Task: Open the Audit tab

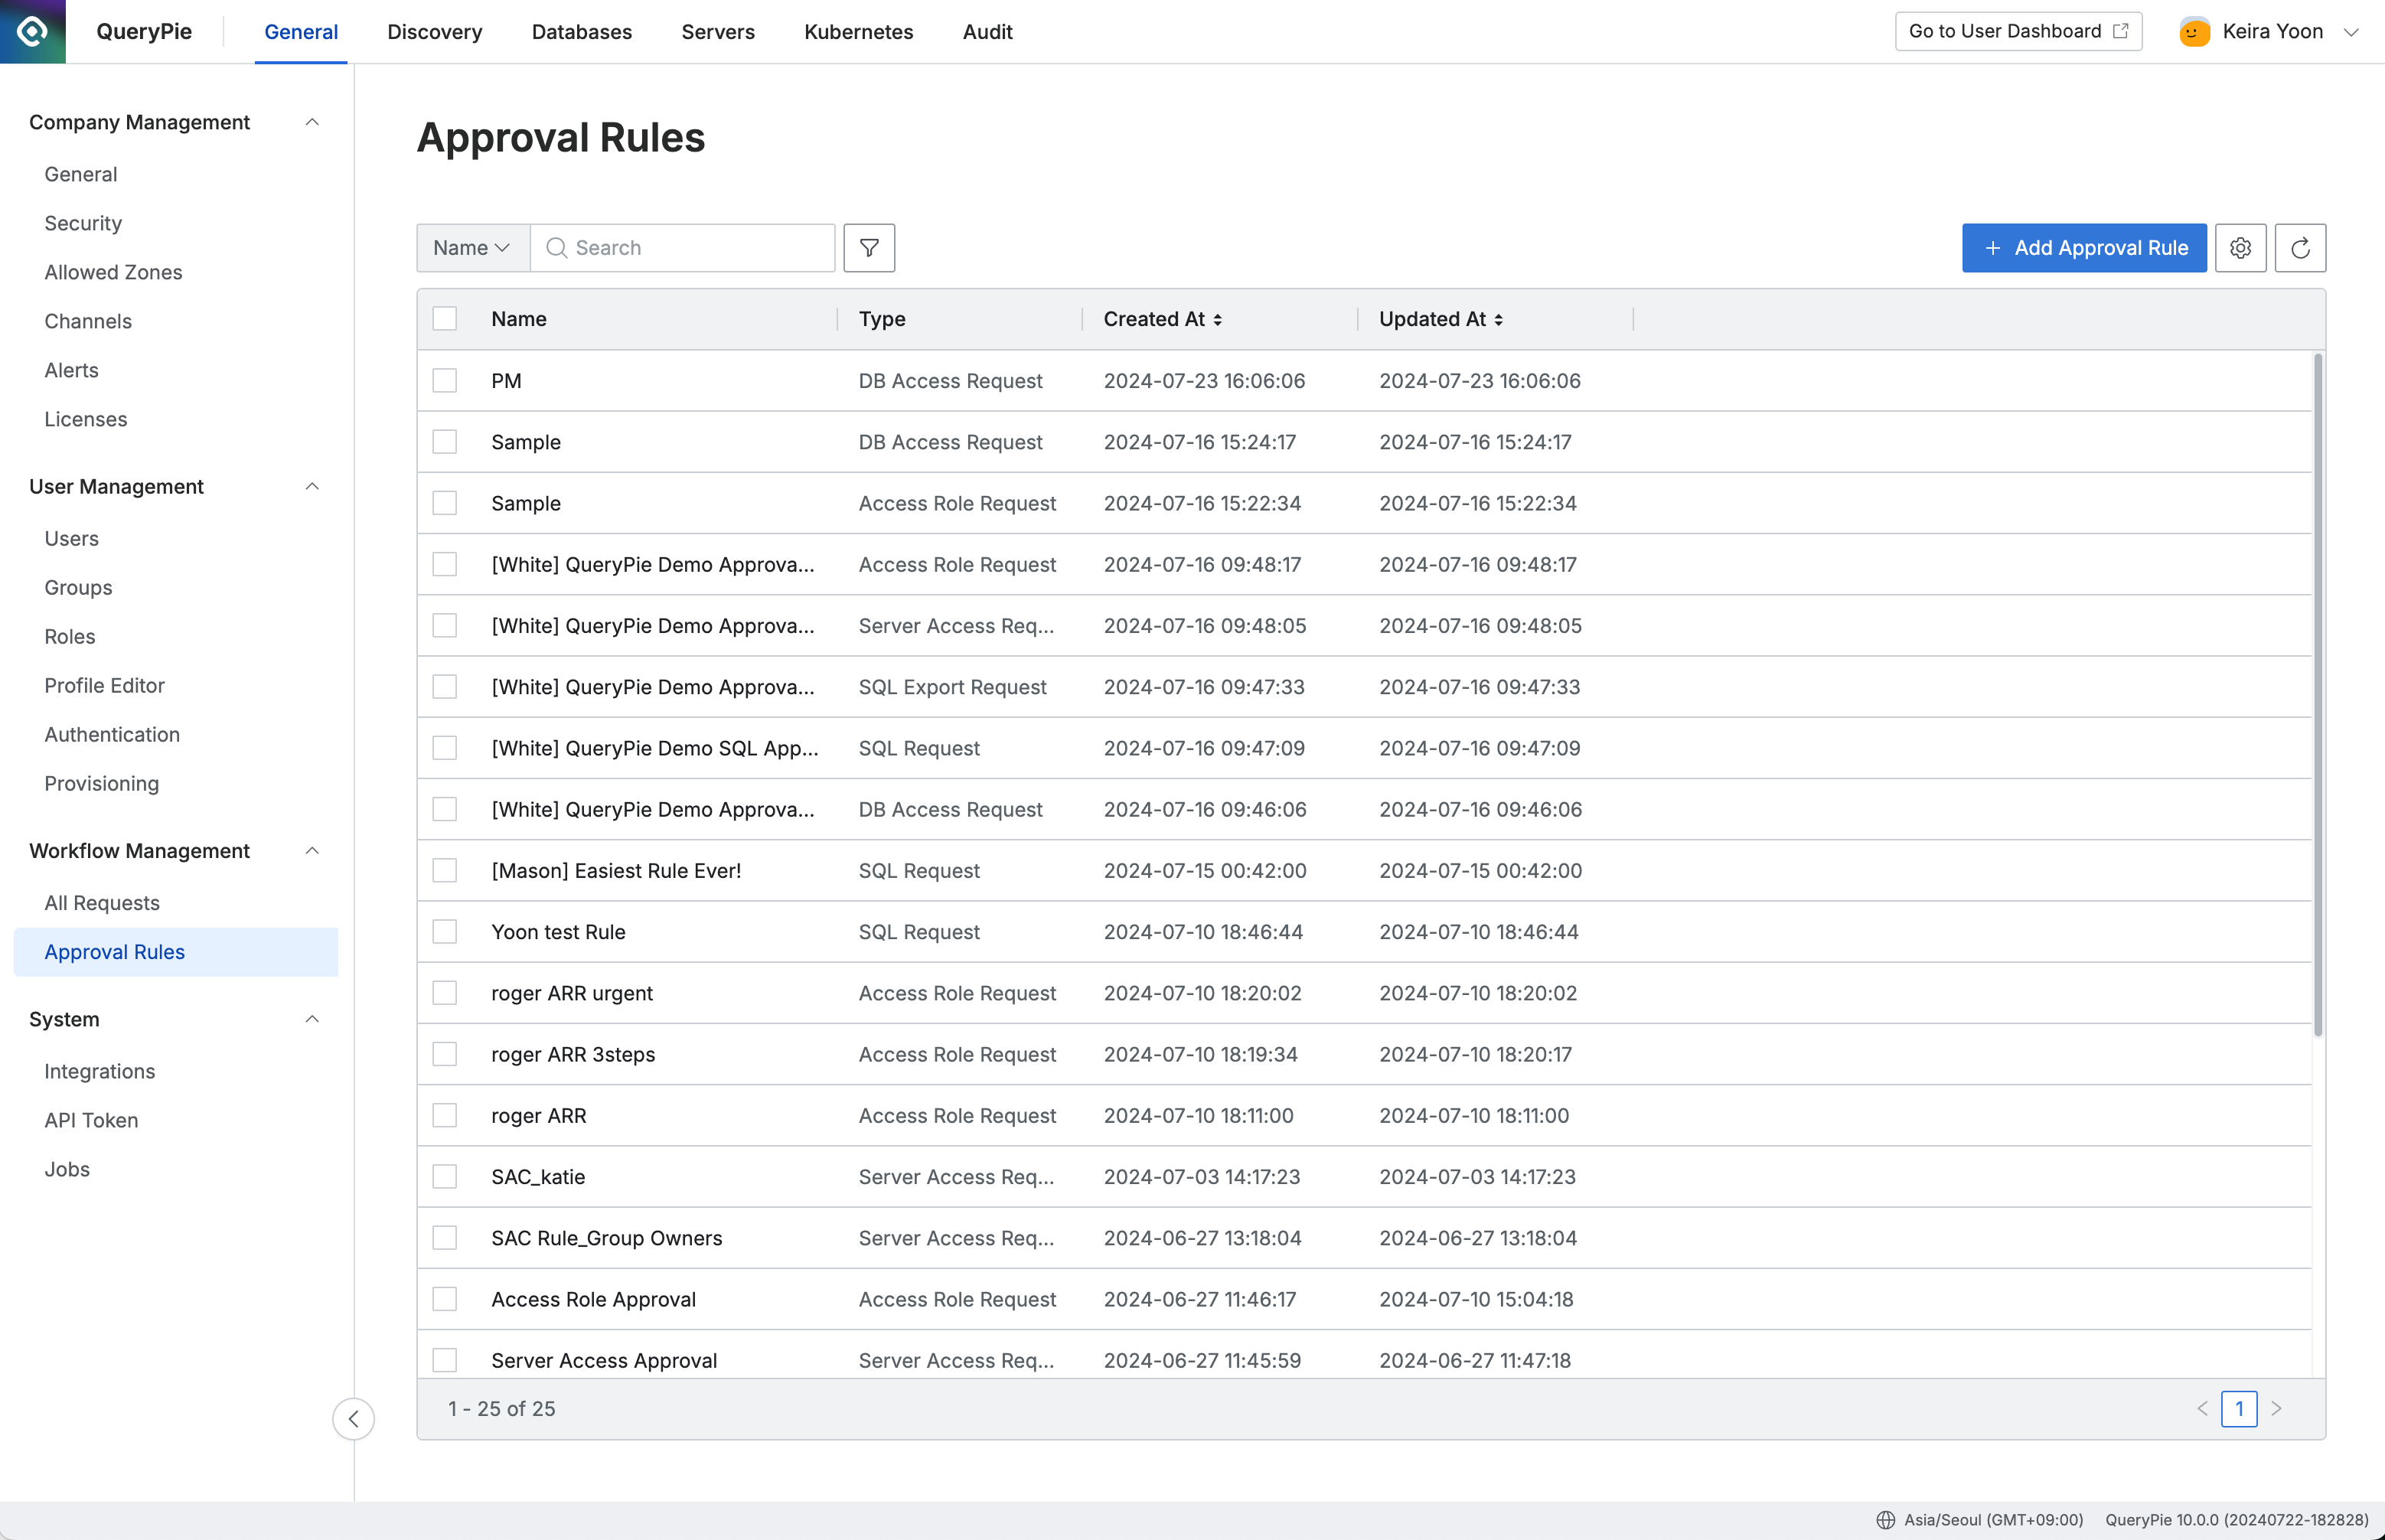Action: tap(987, 31)
